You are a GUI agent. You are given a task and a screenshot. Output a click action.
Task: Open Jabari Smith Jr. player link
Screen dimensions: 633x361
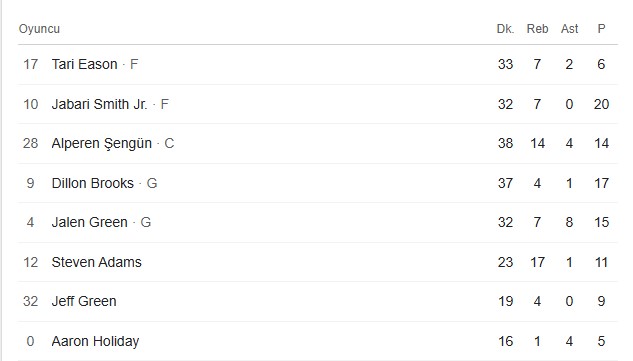pos(99,104)
